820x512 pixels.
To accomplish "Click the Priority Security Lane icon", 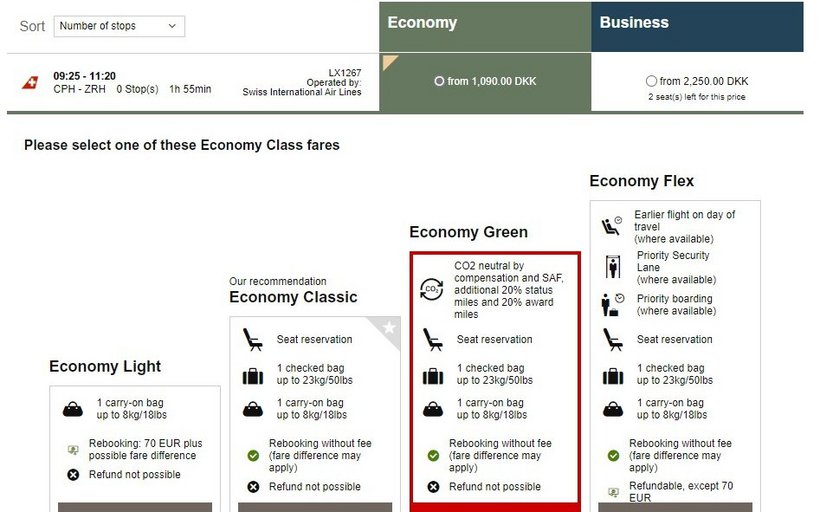I will 612,267.
